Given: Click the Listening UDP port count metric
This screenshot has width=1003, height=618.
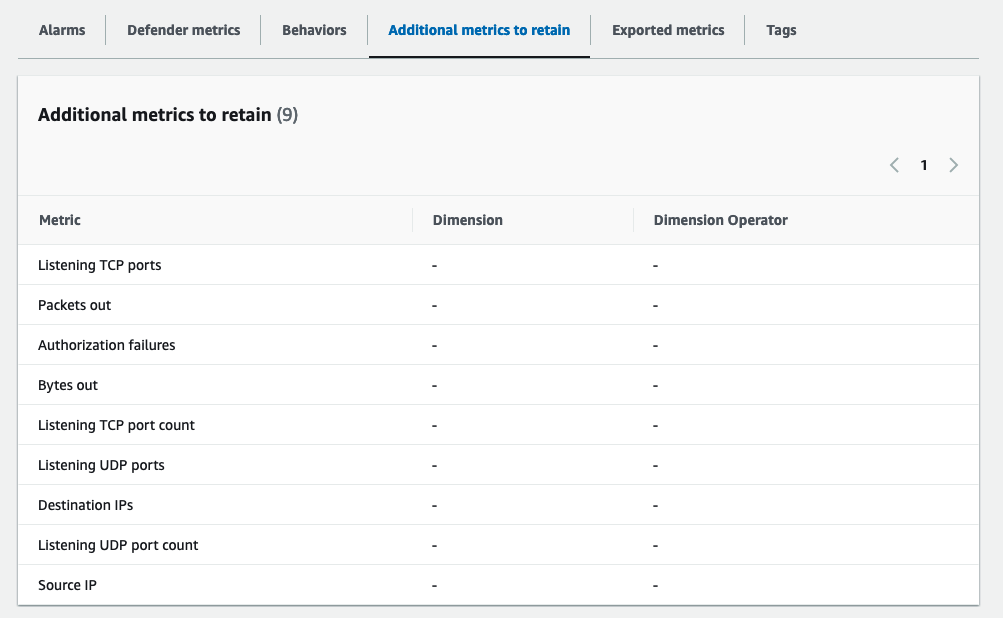Looking at the screenshot, I should pos(117,544).
